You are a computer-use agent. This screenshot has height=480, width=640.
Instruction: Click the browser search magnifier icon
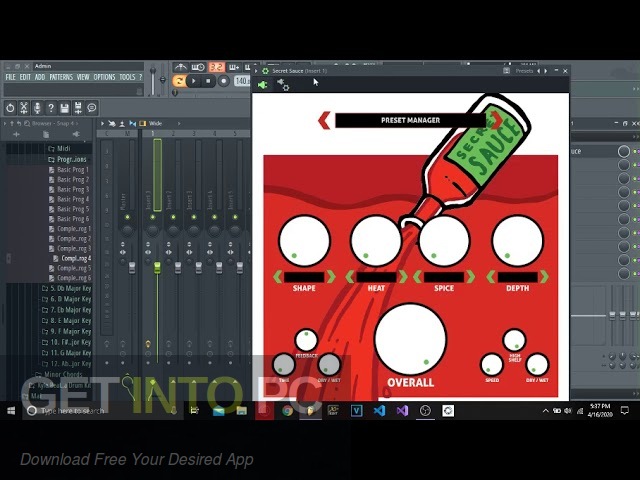(27, 123)
